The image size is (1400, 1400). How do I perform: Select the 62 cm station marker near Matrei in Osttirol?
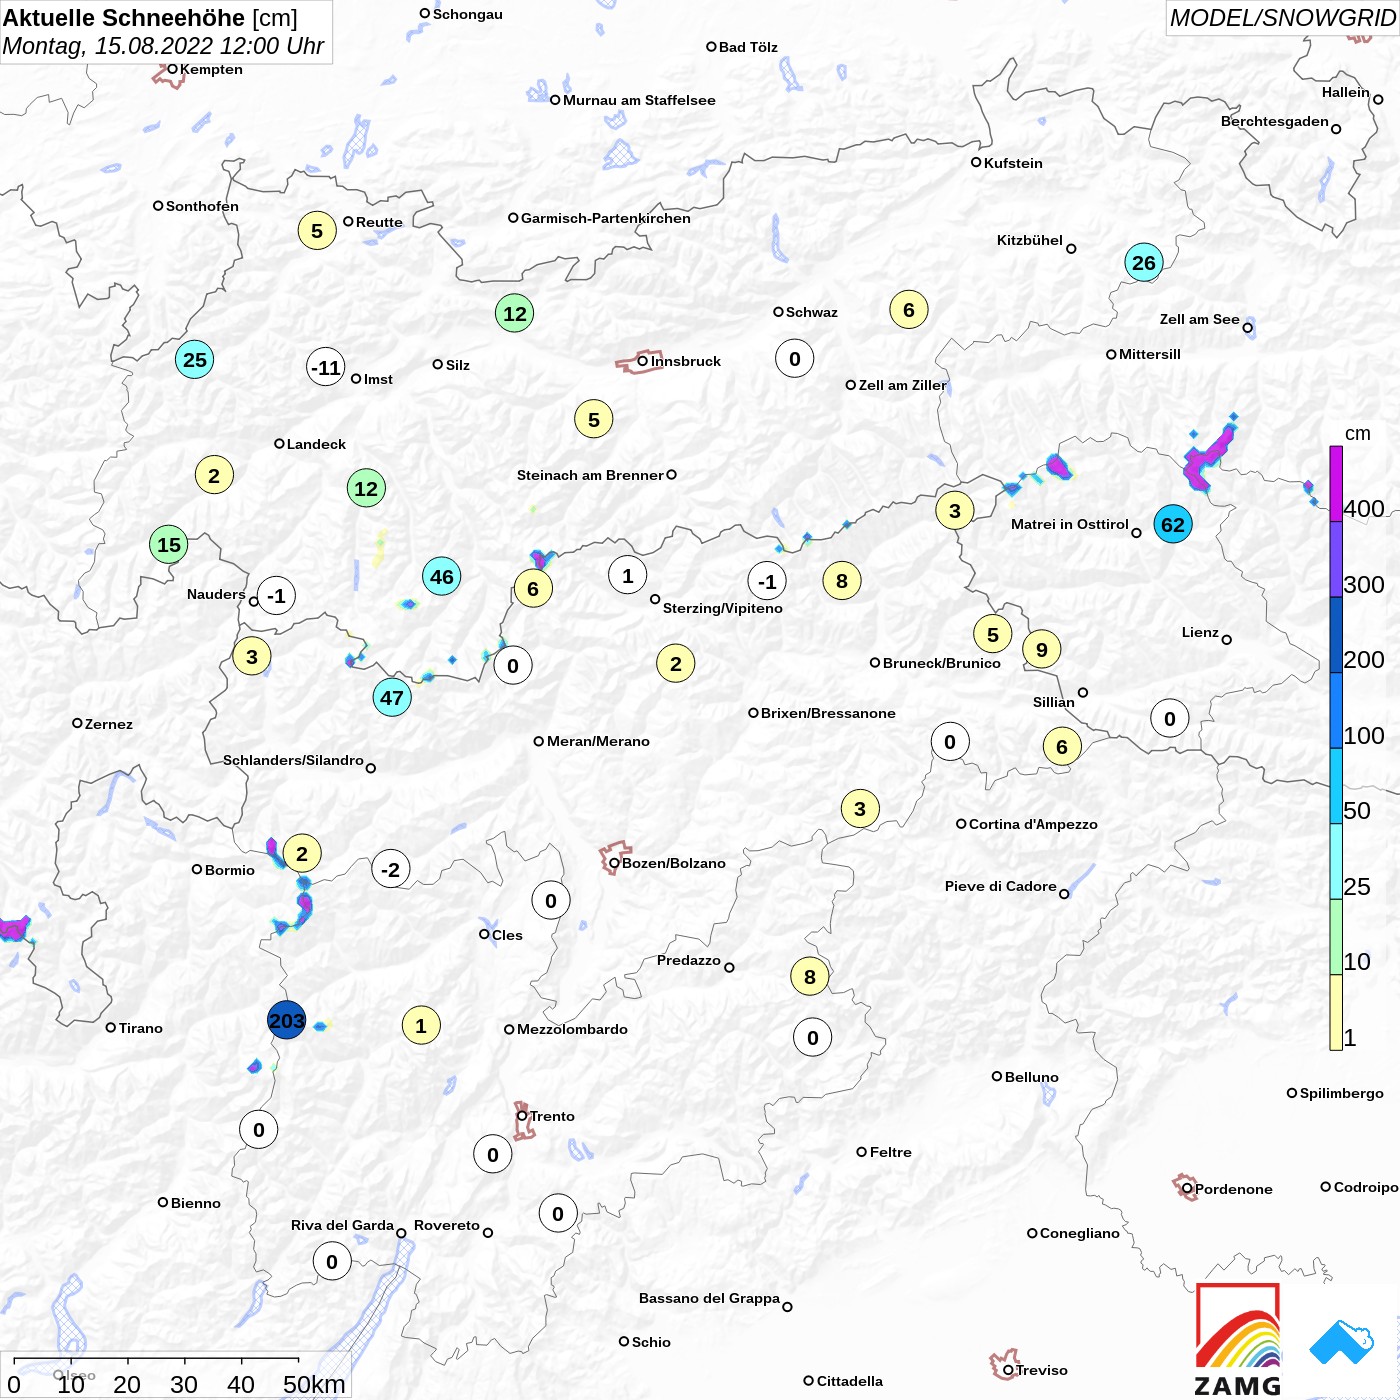click(x=1173, y=524)
